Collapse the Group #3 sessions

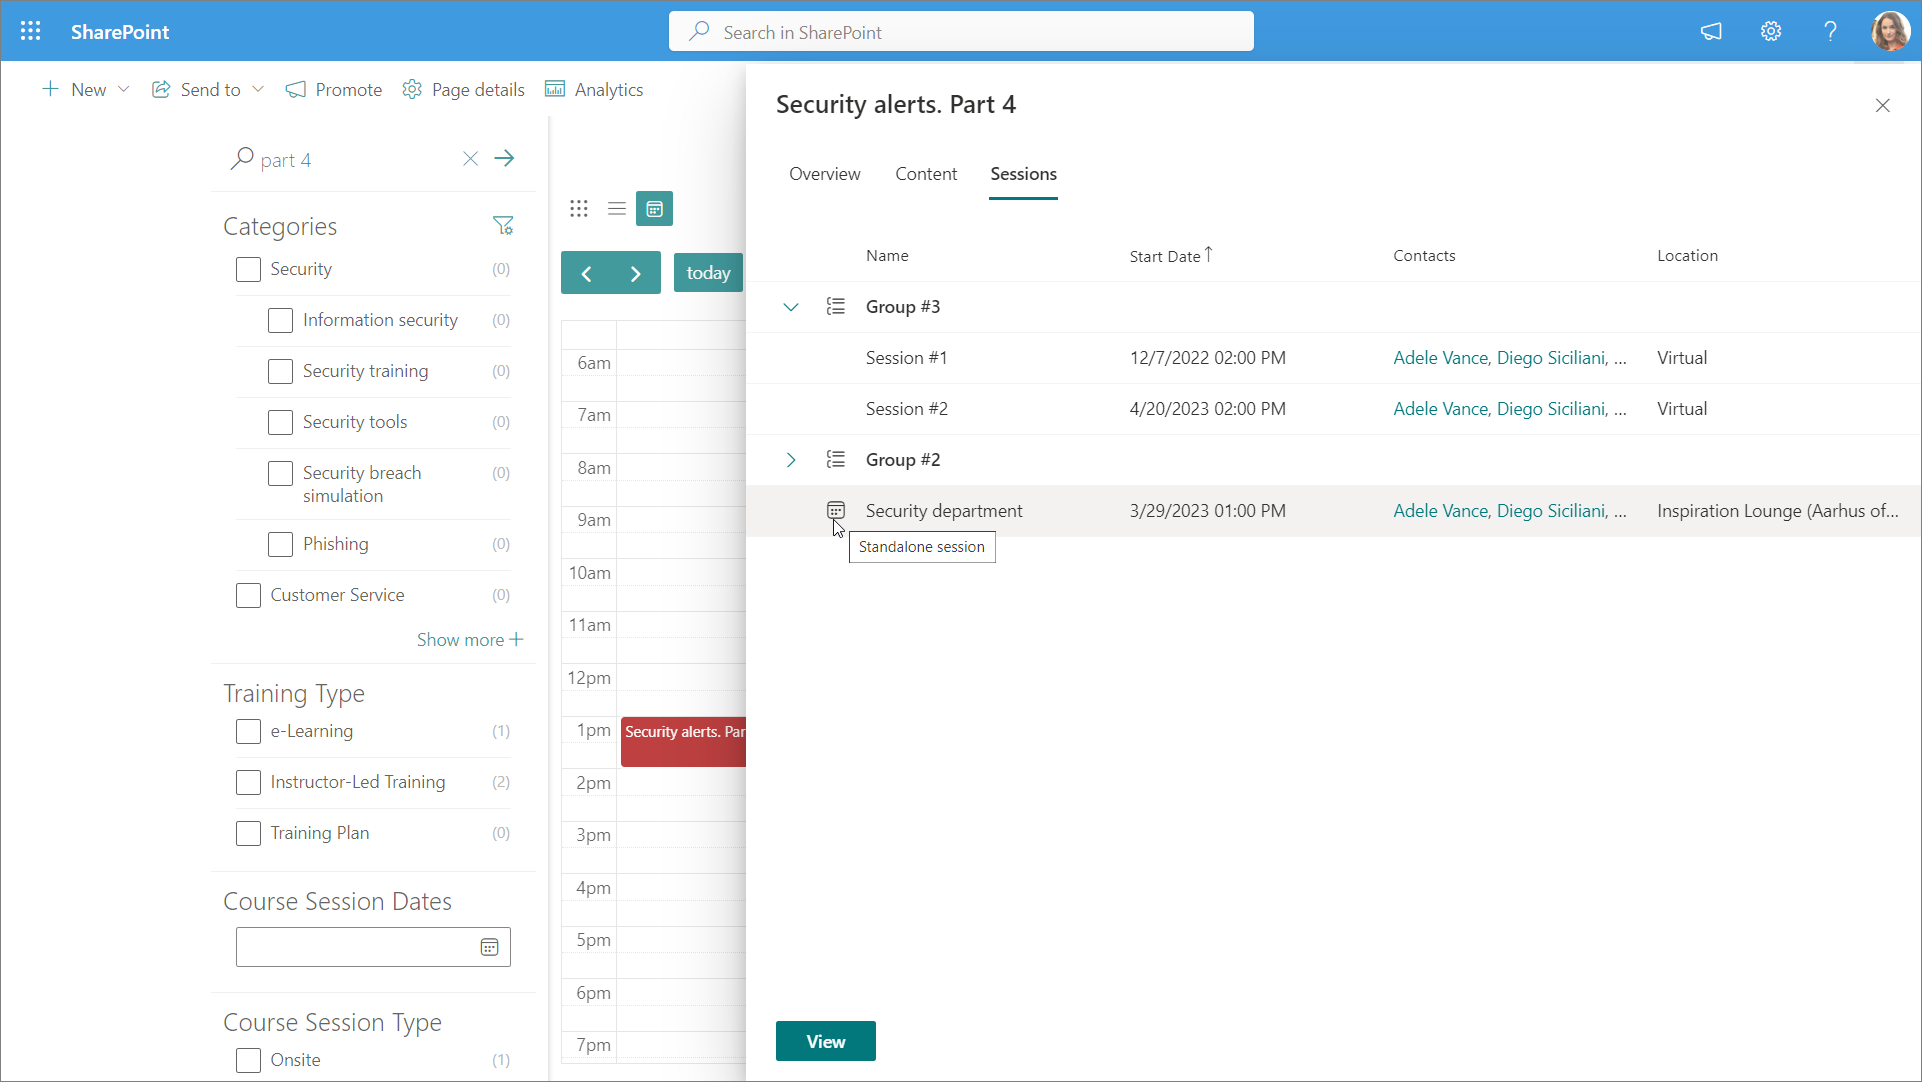click(x=791, y=307)
